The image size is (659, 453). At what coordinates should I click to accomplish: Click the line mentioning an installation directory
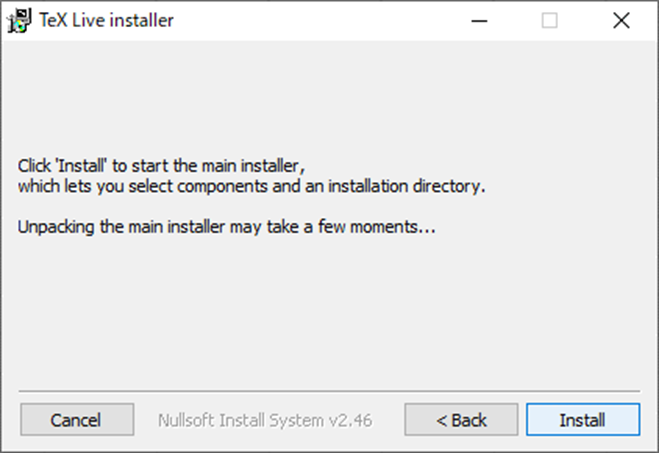point(251,186)
